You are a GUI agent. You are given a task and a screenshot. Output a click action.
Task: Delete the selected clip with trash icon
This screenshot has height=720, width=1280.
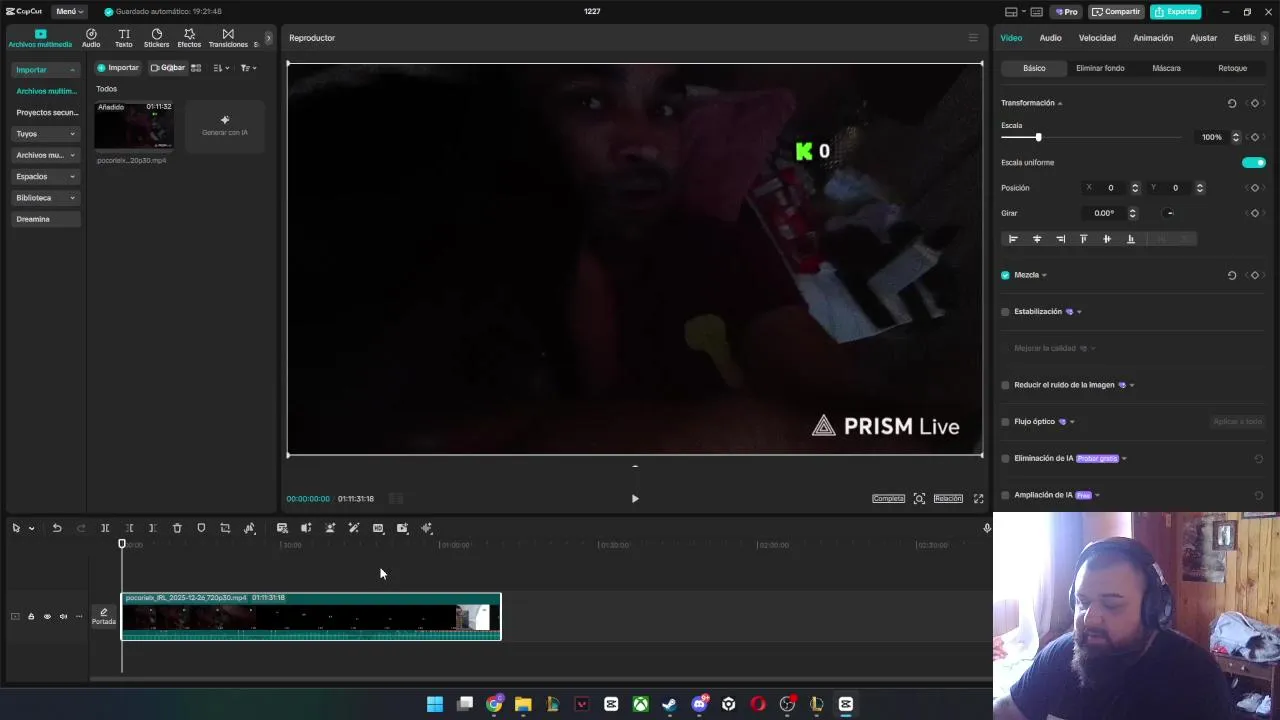177,528
